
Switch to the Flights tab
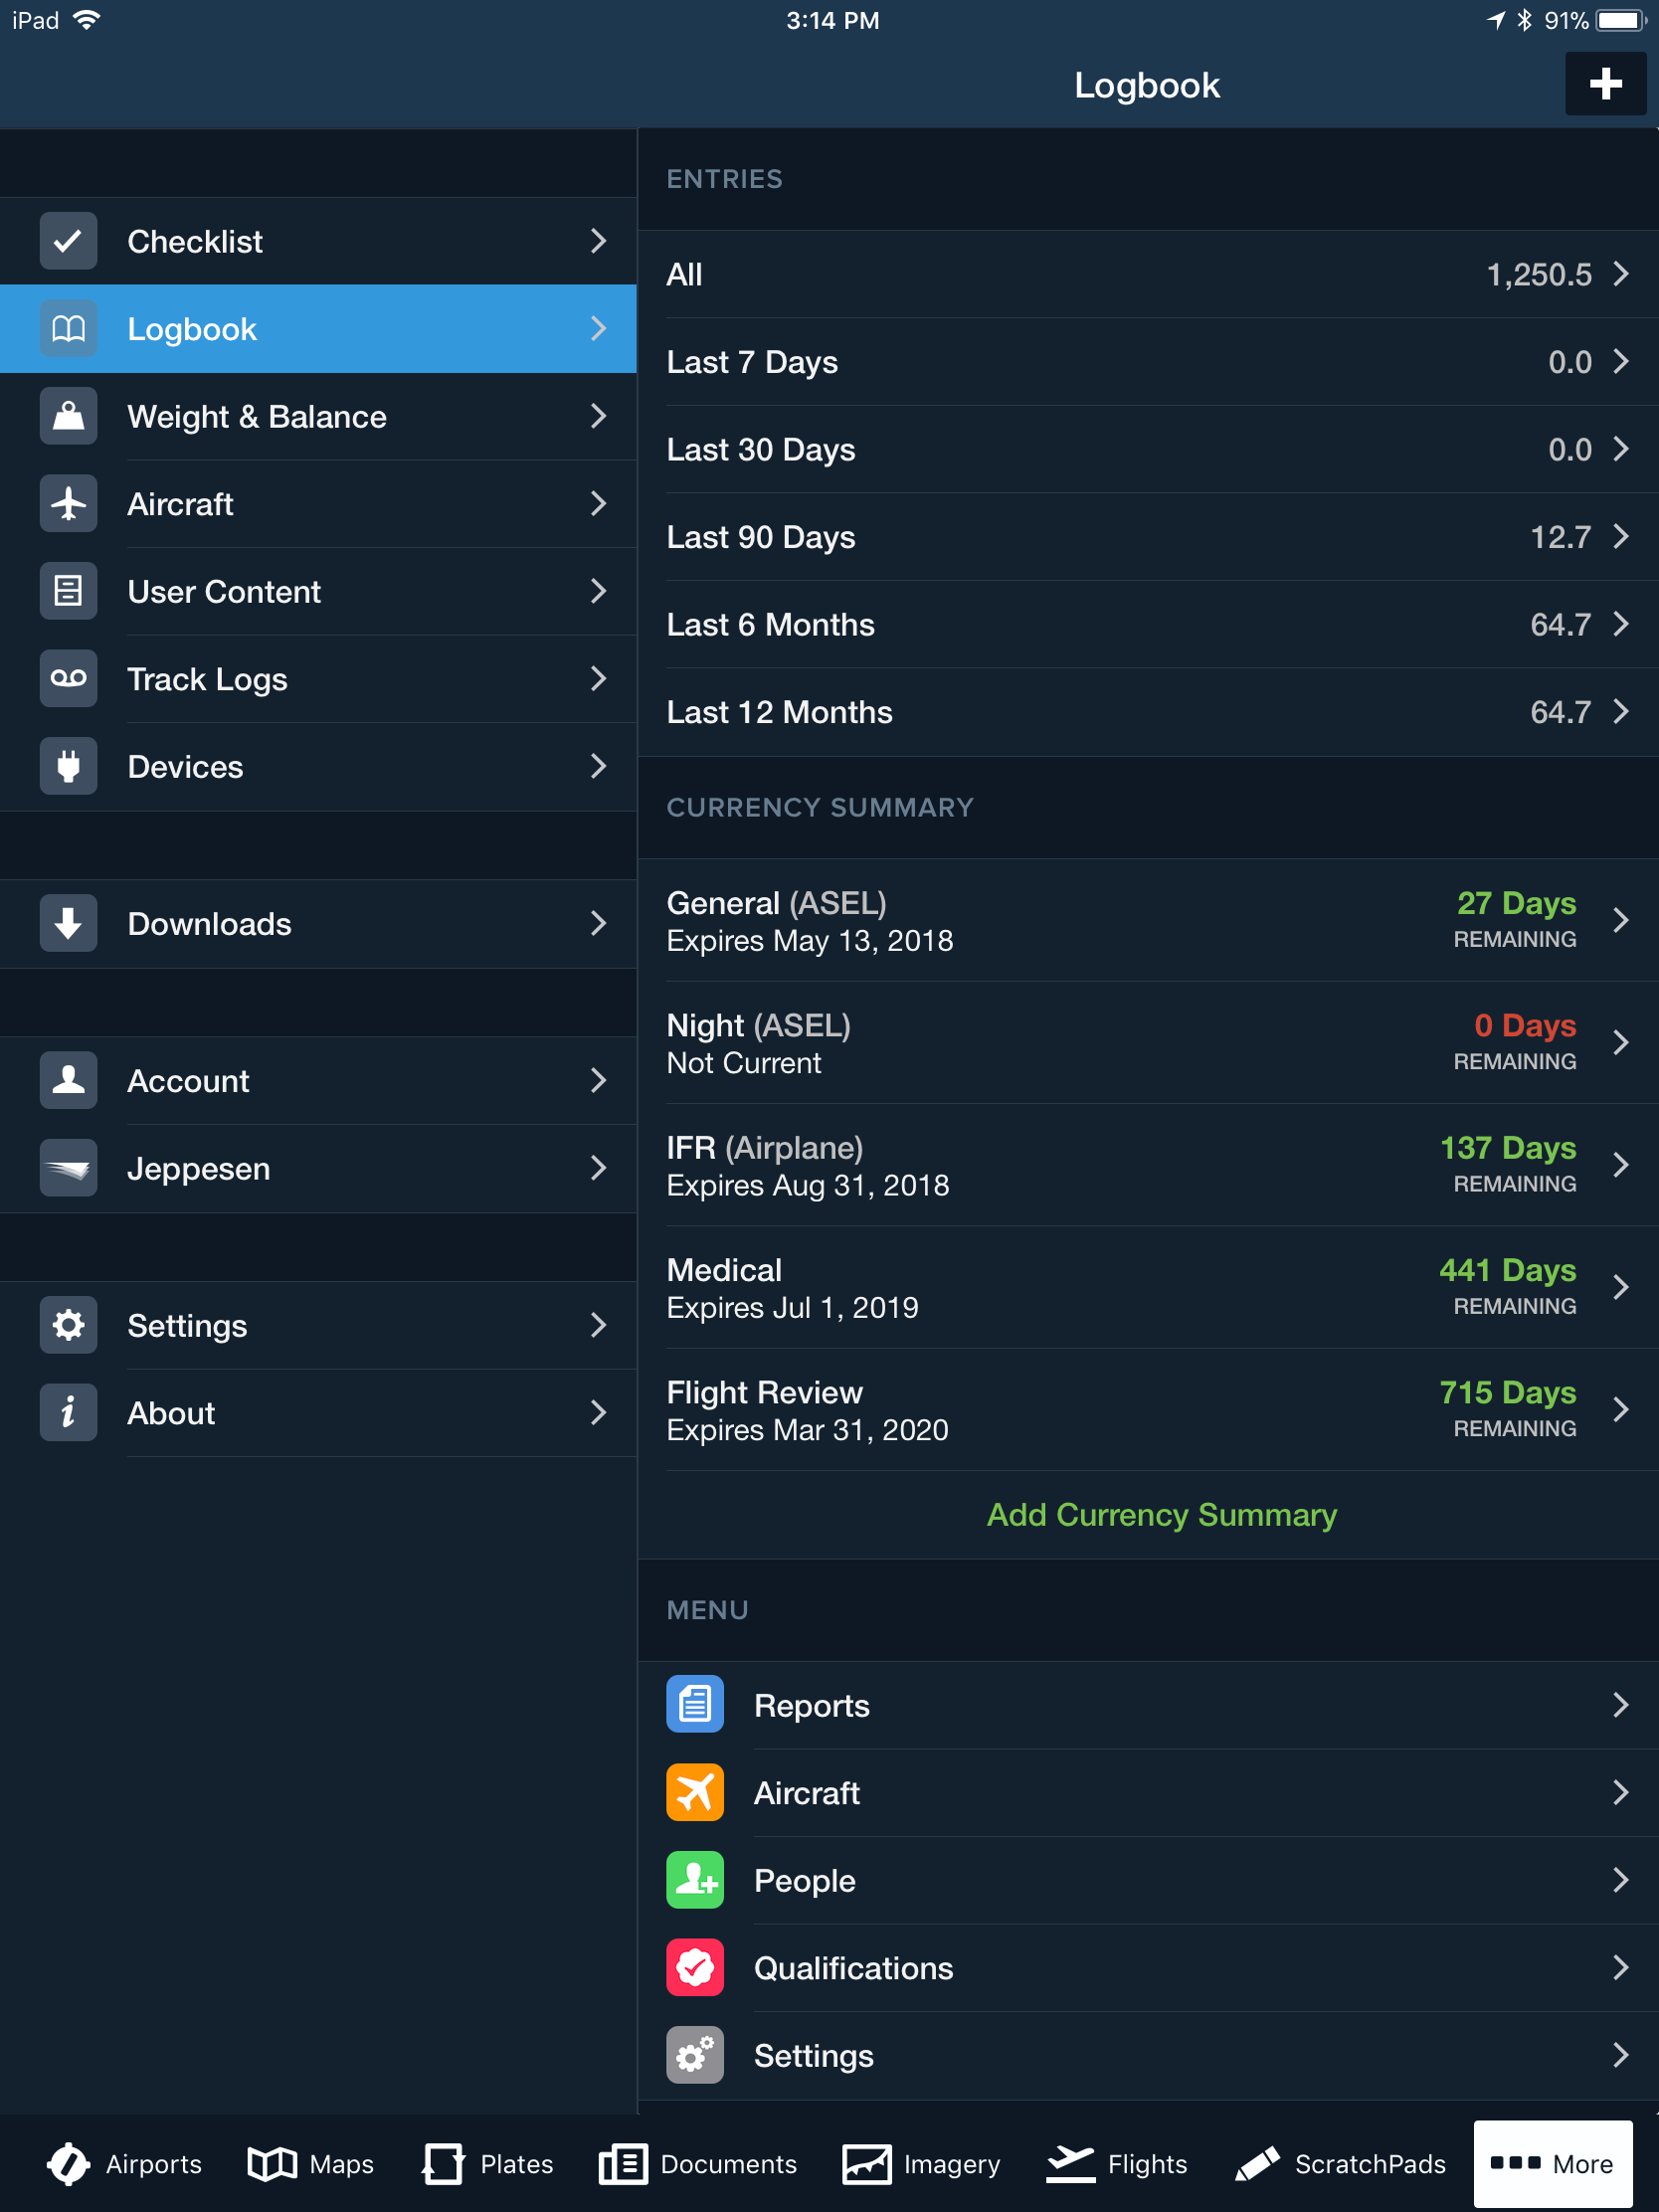pyautogui.click(x=1116, y=2164)
